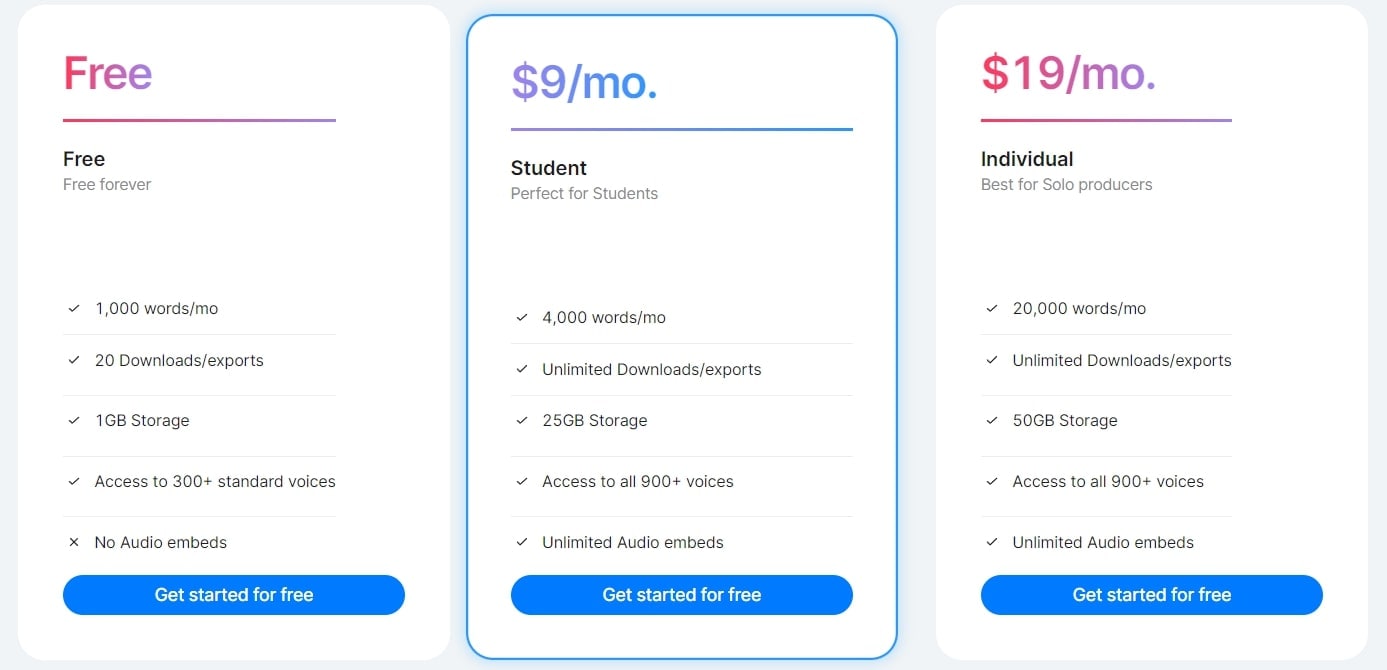1387x670 pixels.
Task: Click checkmark beside 25GB Storage
Action: click(522, 421)
